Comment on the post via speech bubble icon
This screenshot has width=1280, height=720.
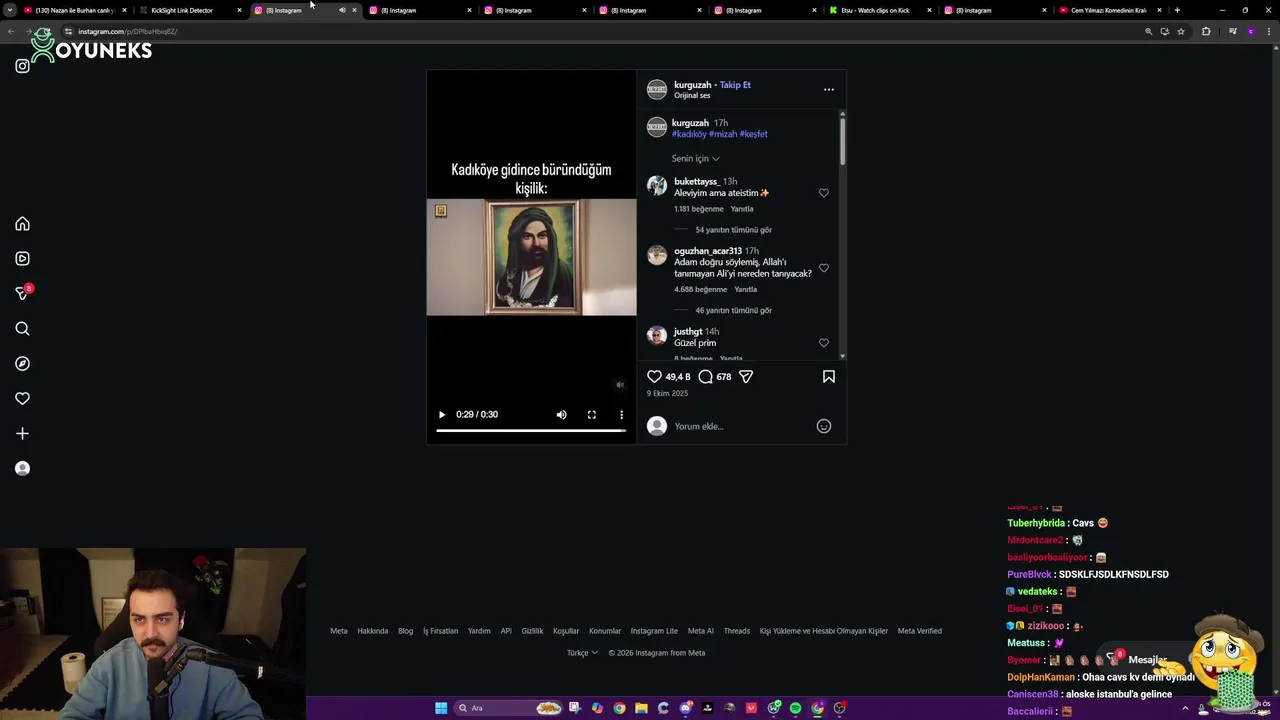(705, 377)
